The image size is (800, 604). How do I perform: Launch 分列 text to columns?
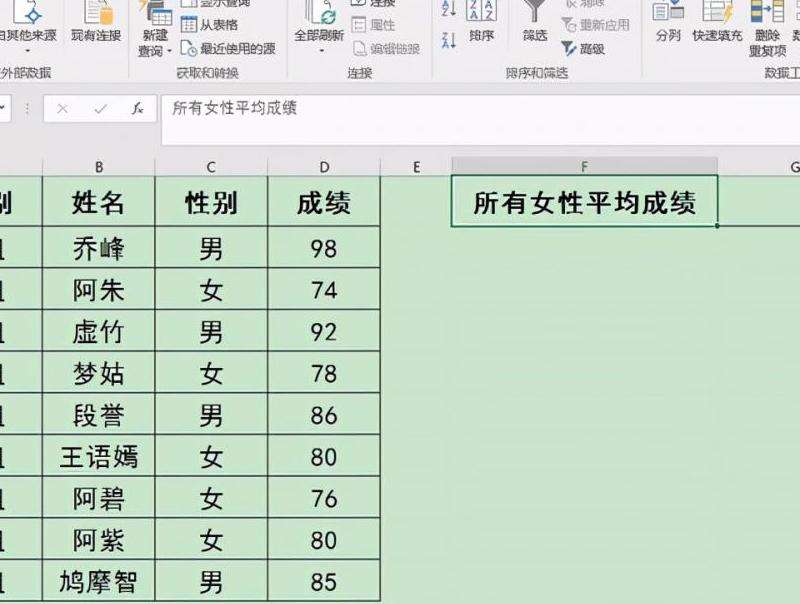(x=668, y=20)
